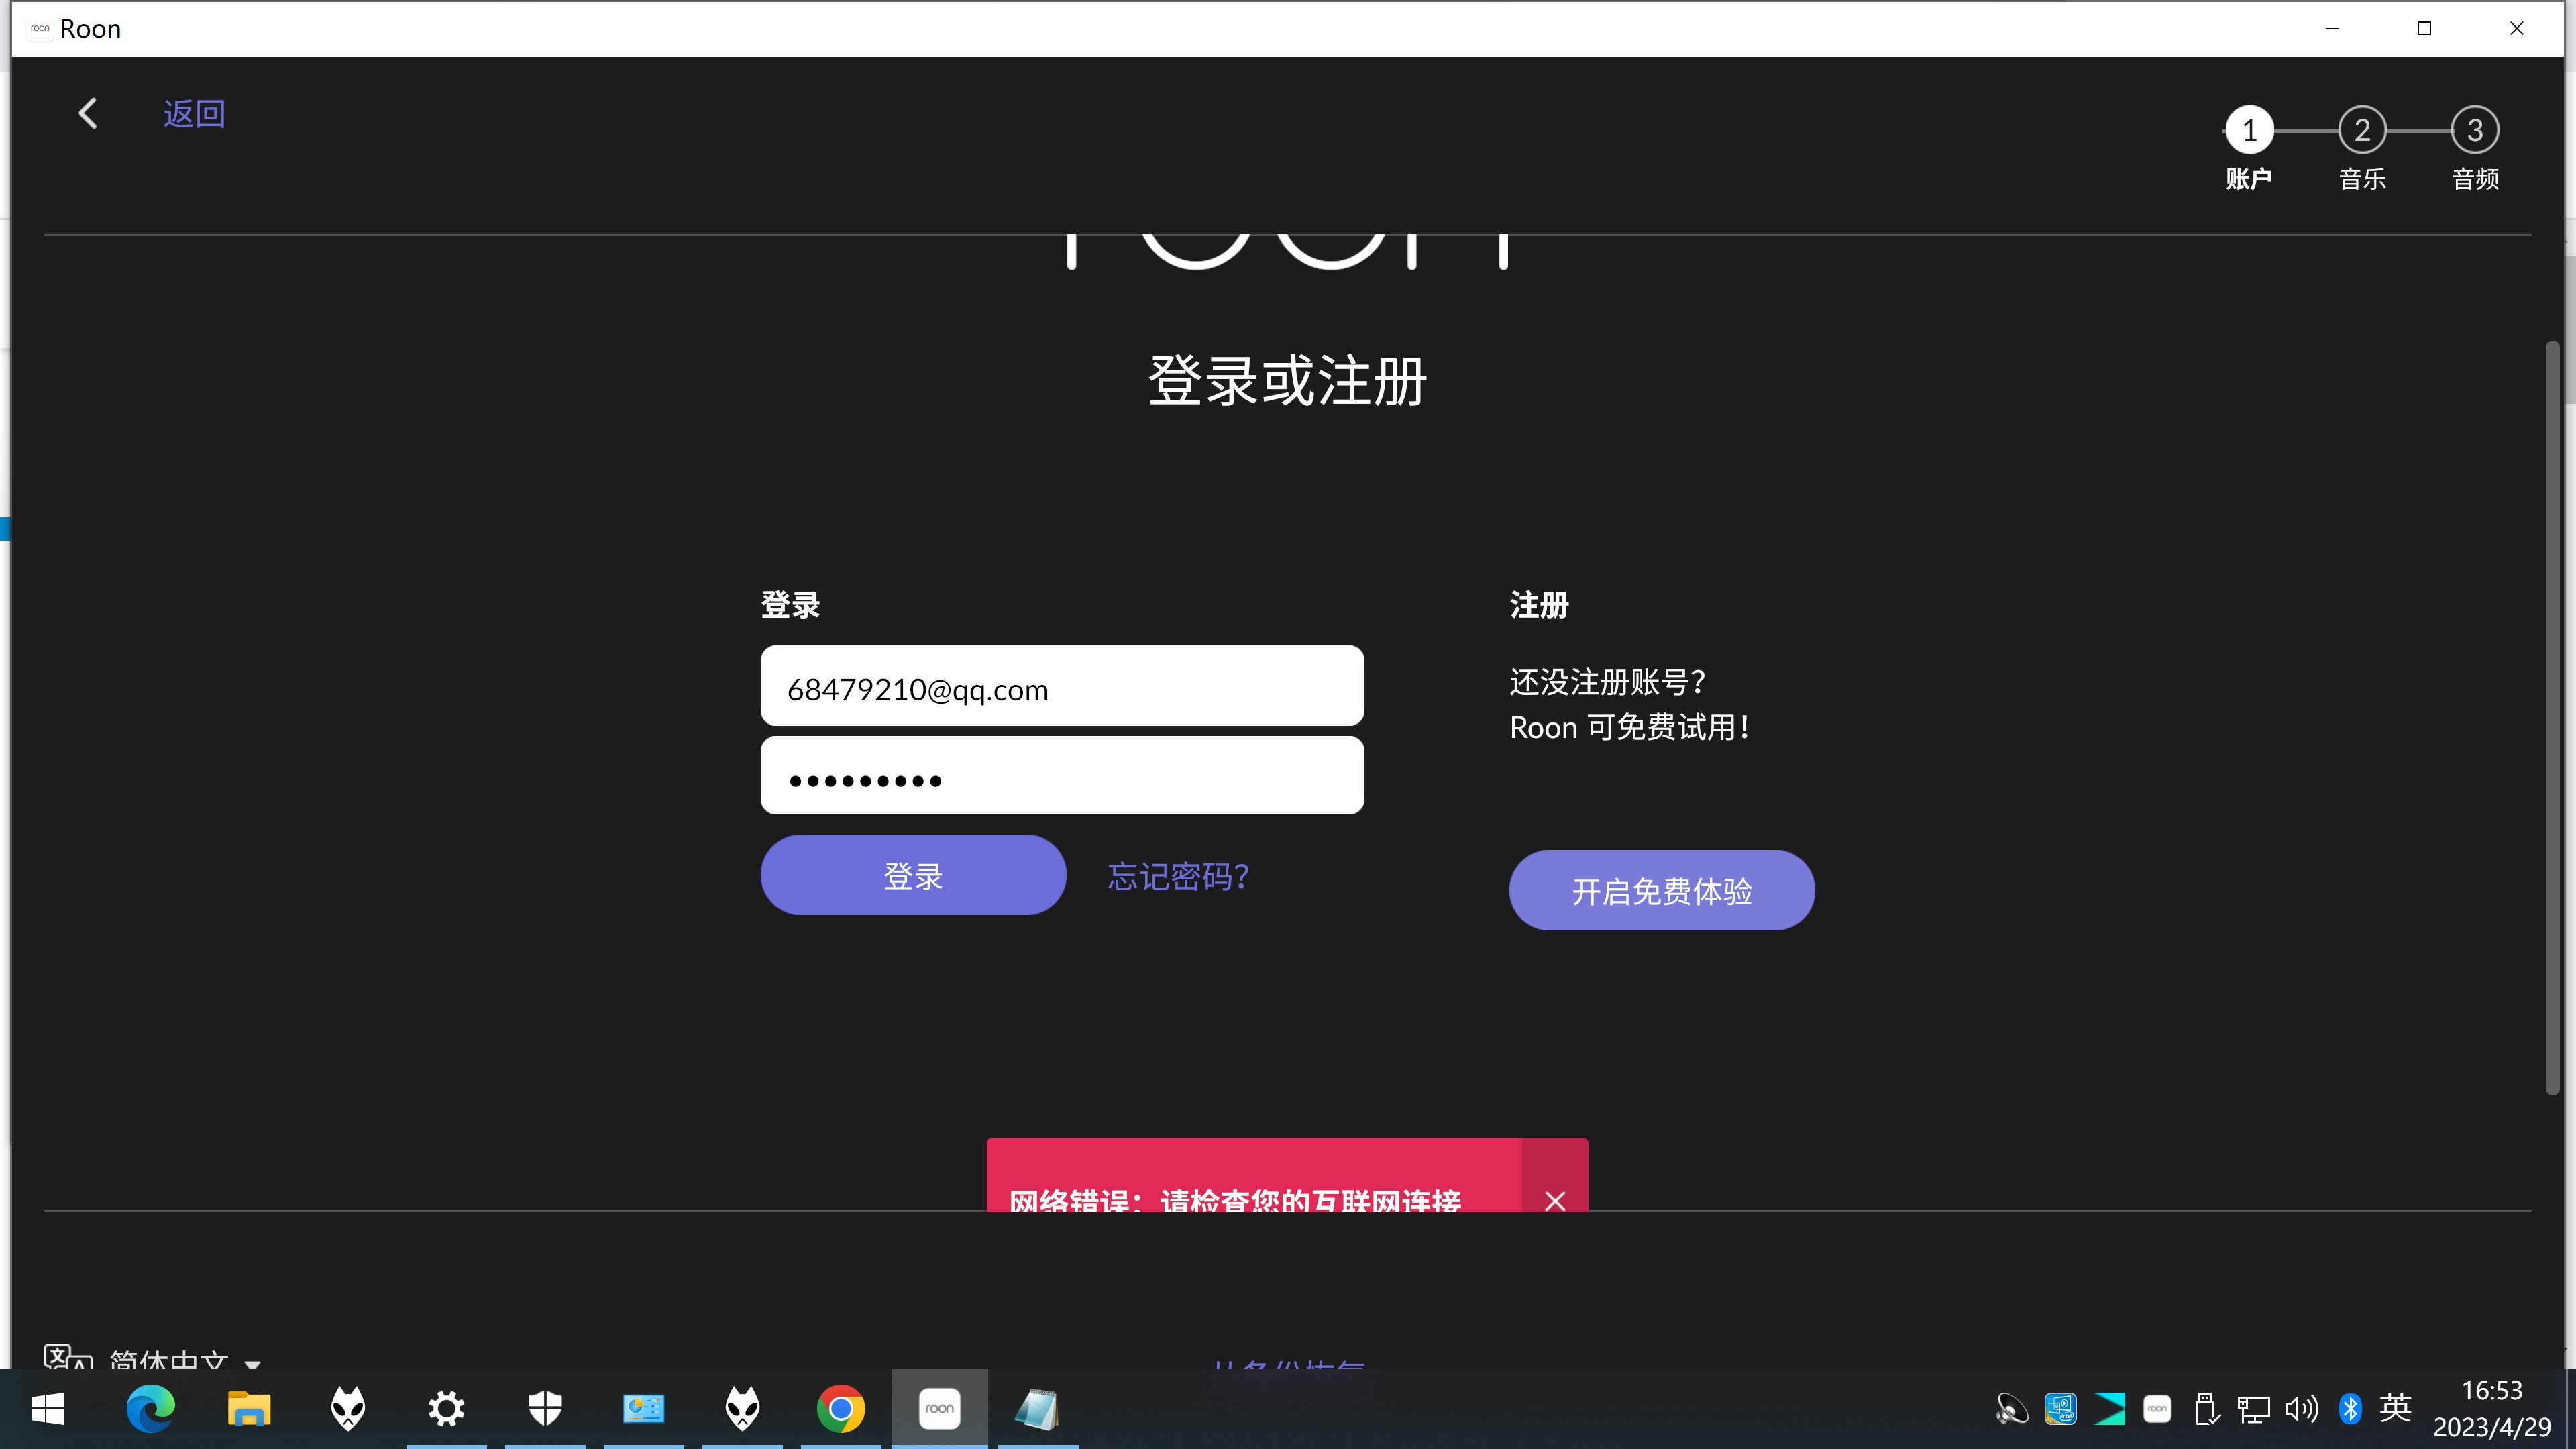Click the safely remove hardware tray icon

coord(2205,1408)
